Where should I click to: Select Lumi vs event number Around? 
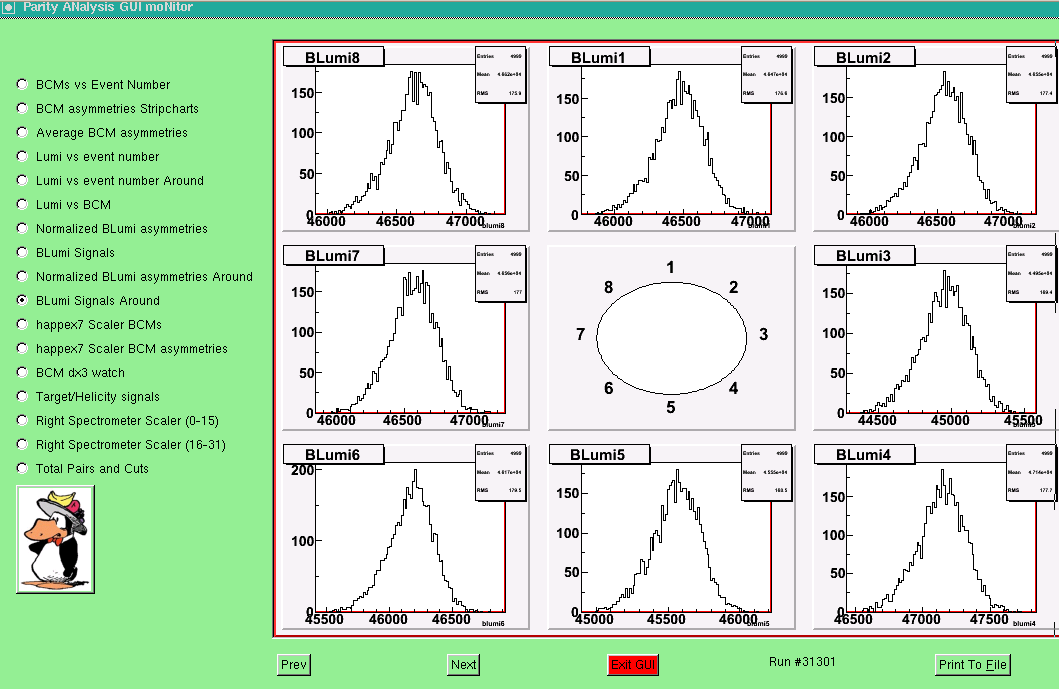[22, 180]
